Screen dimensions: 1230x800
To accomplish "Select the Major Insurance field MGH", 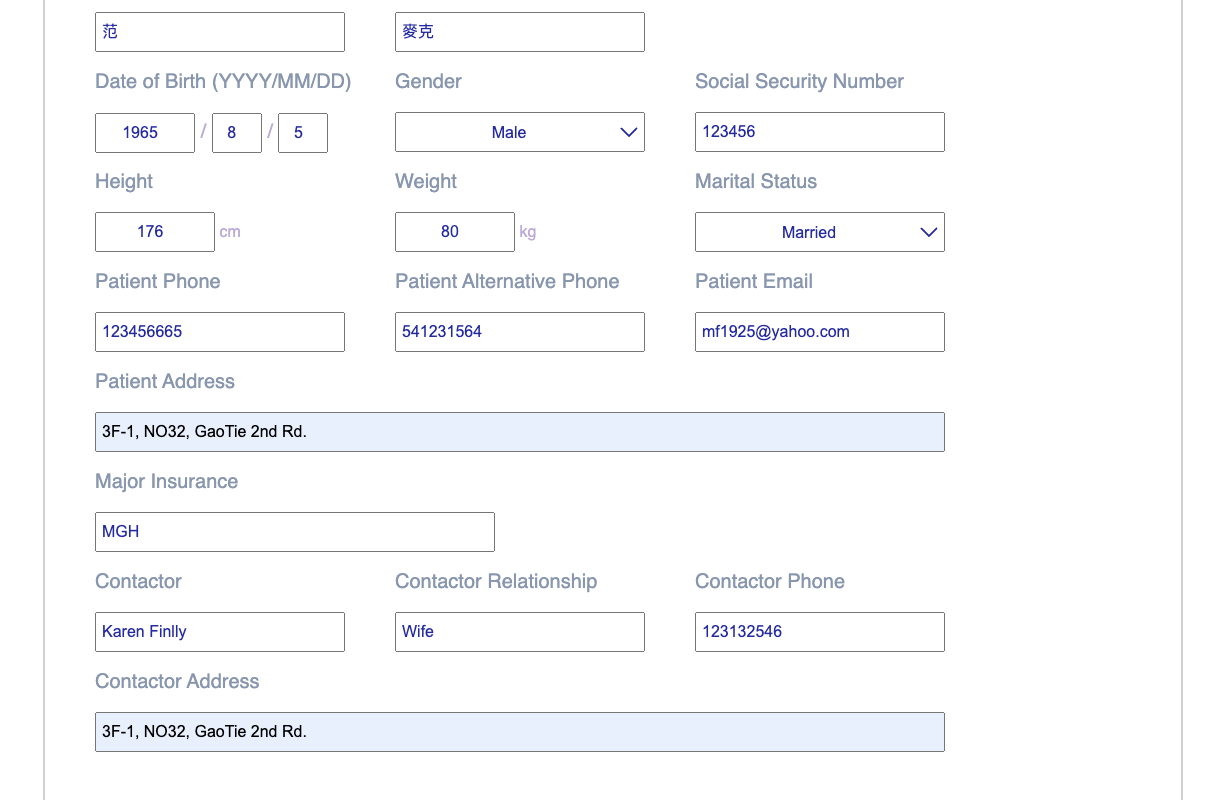I will click(x=295, y=532).
